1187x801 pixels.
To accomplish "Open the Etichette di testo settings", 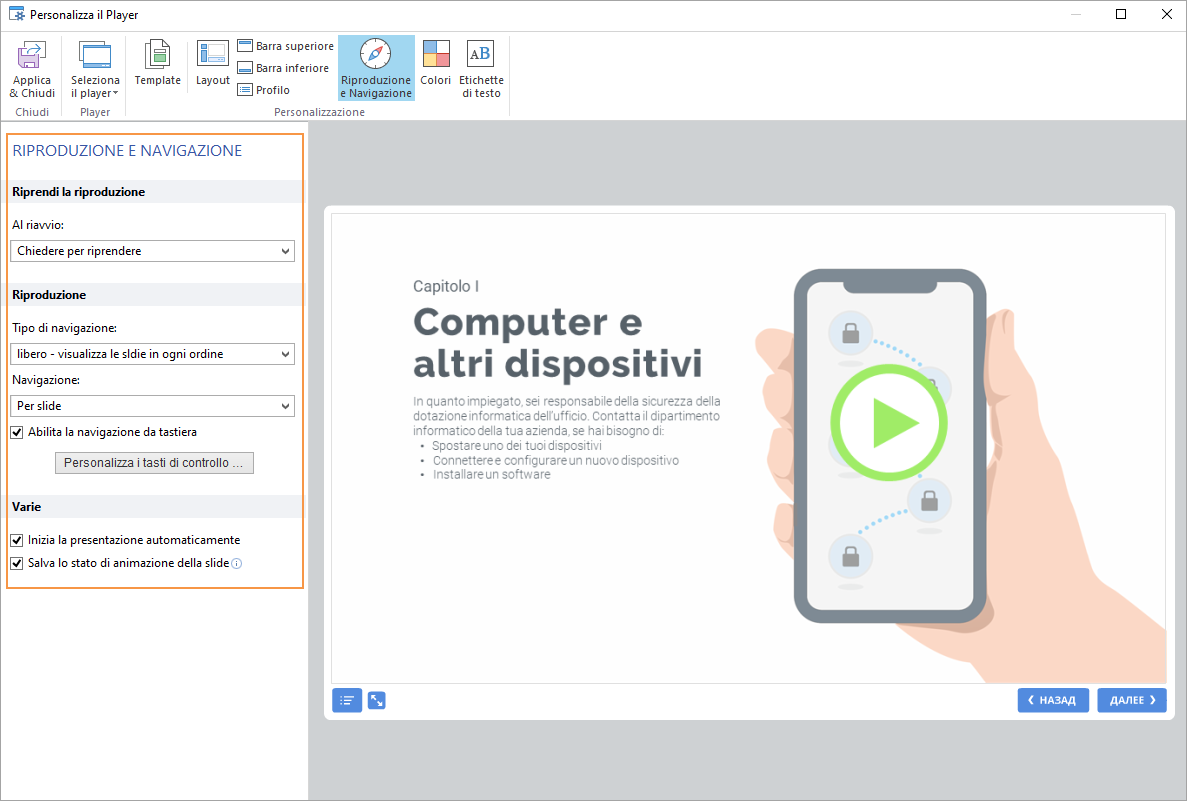I will (481, 54).
